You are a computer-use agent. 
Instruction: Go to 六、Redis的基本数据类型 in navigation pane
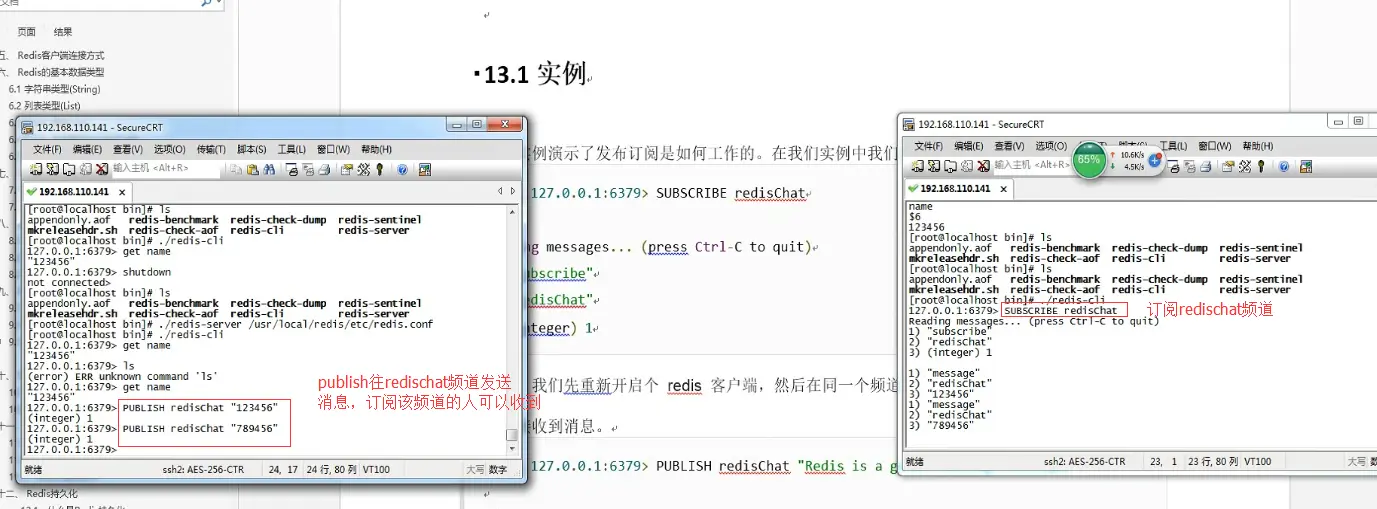pos(52,72)
